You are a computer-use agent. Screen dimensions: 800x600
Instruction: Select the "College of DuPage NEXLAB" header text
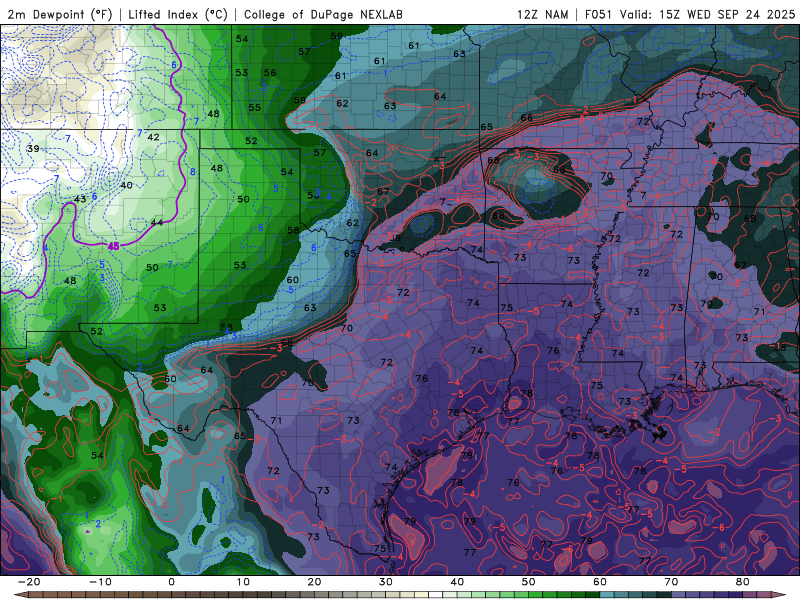[x=323, y=14]
